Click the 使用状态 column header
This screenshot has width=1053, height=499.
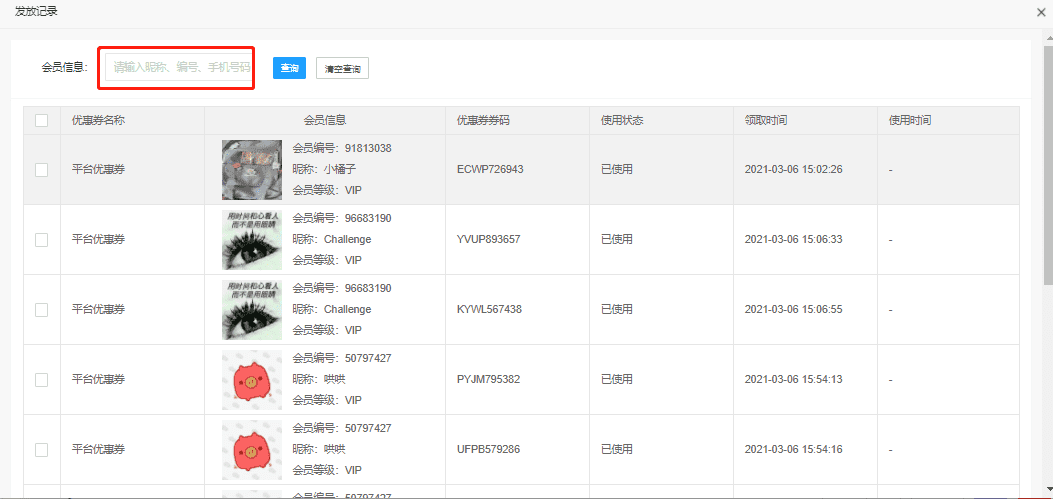click(x=622, y=120)
